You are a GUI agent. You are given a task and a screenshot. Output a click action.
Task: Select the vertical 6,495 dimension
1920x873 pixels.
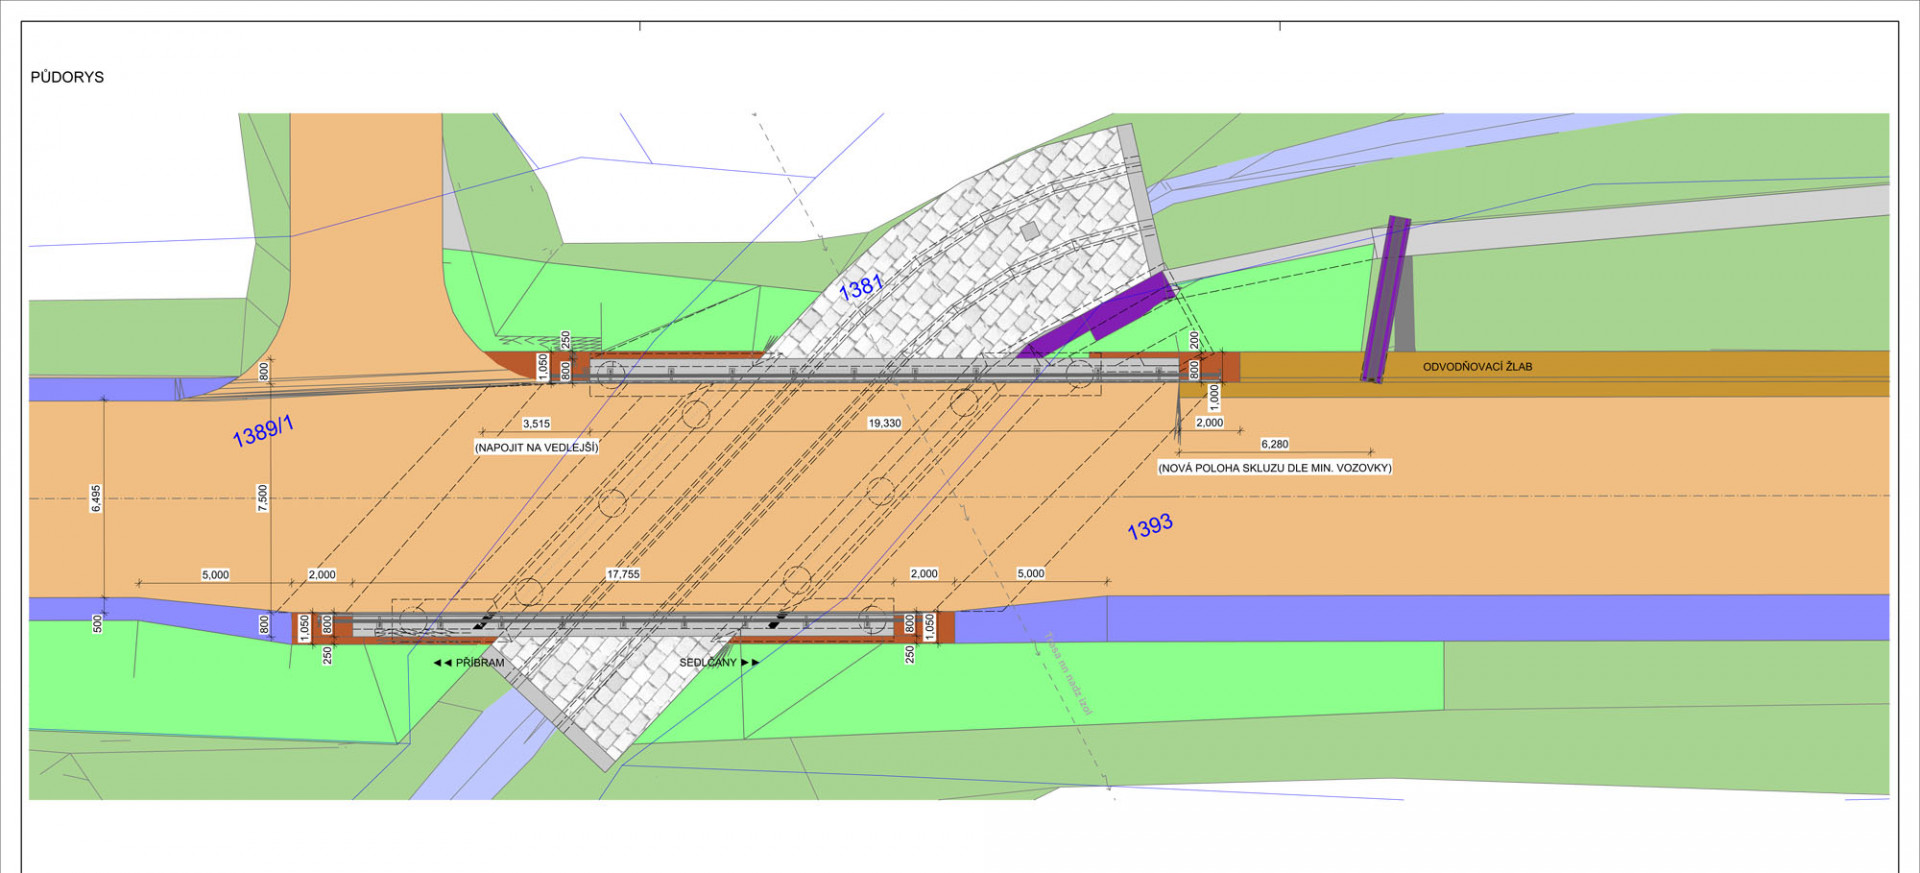click(x=96, y=498)
